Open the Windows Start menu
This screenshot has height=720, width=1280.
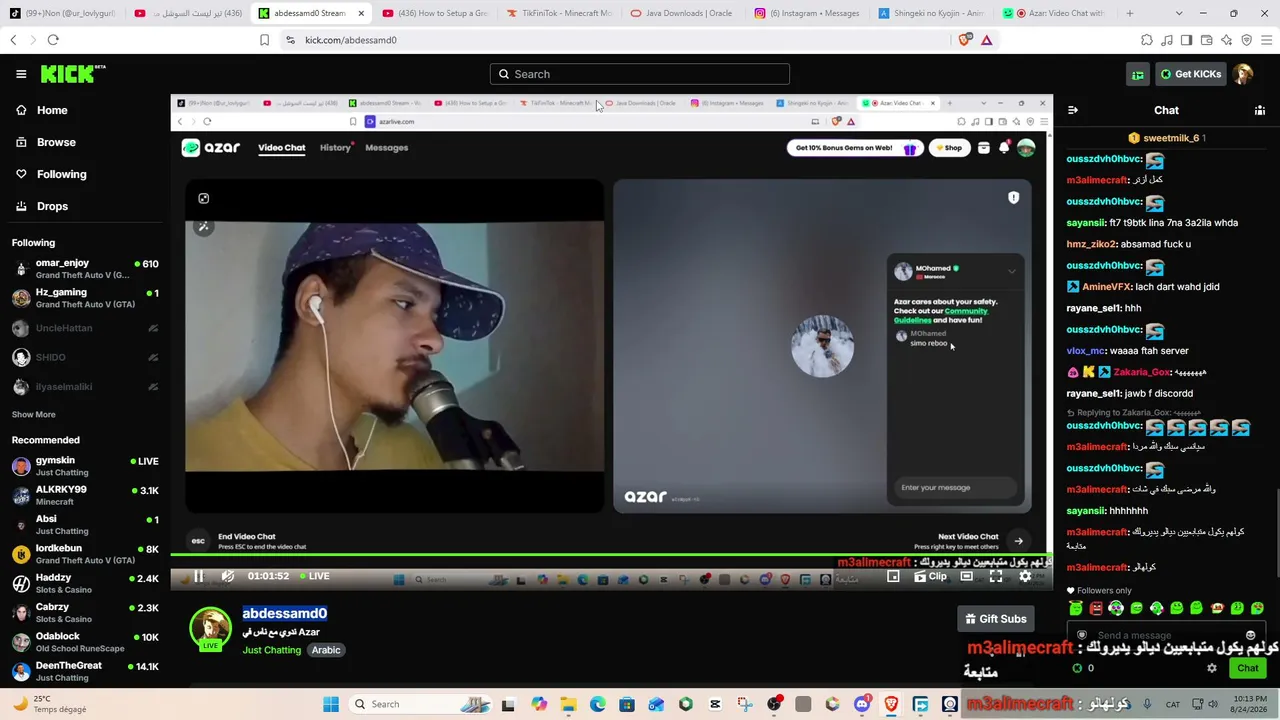331,704
